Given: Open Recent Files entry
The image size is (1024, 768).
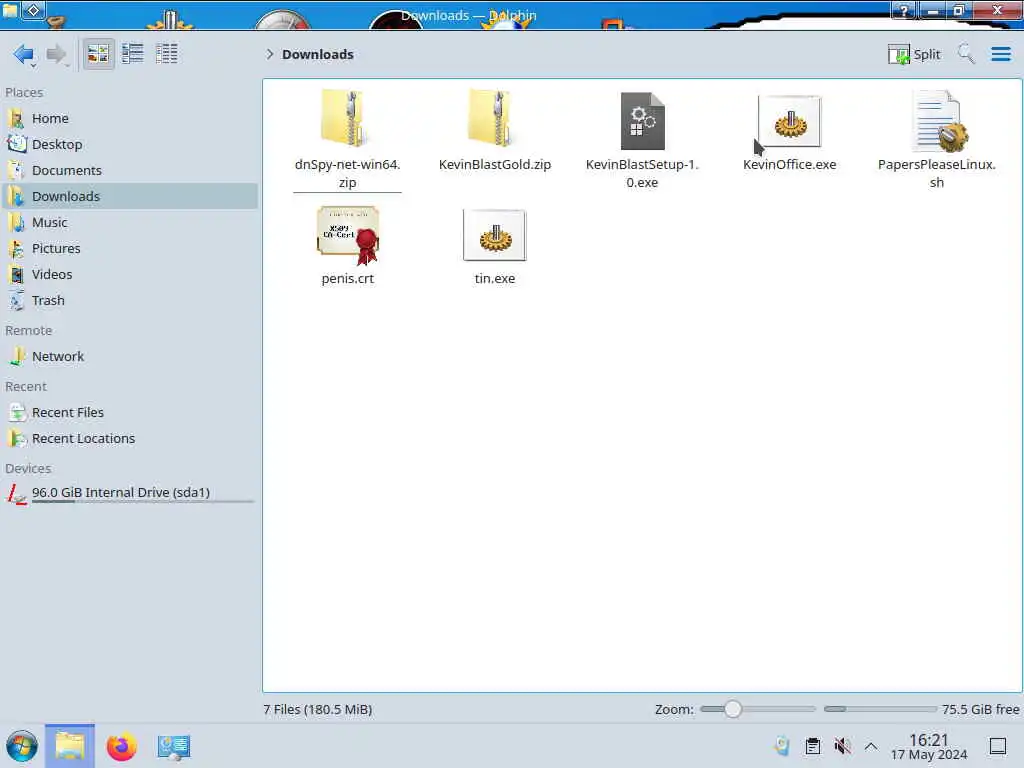Looking at the screenshot, I should (131, 413).
